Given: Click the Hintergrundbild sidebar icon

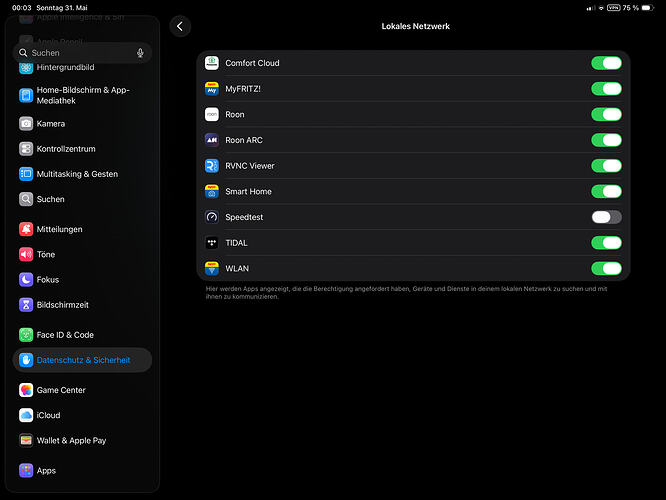Looking at the screenshot, I should (26, 67).
